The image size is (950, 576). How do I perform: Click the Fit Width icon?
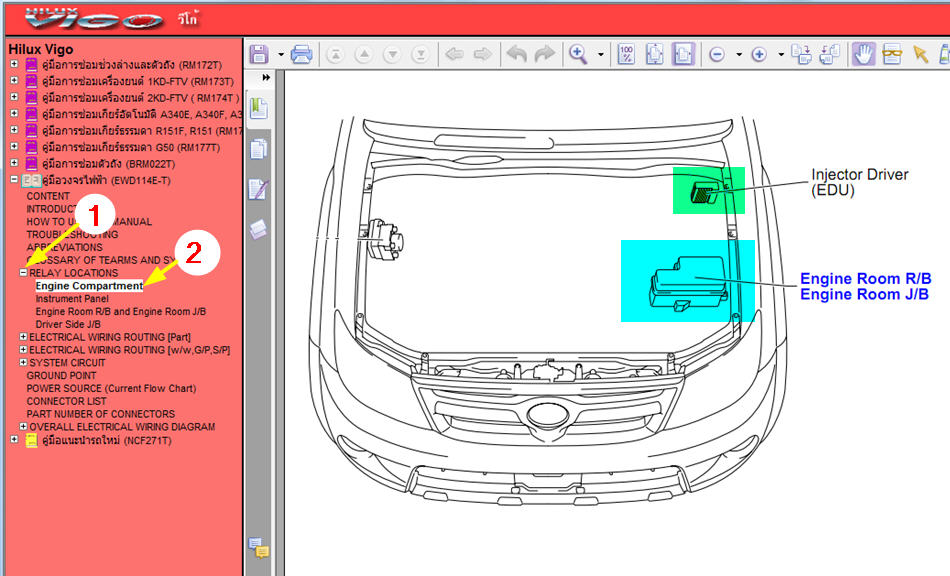click(683, 55)
